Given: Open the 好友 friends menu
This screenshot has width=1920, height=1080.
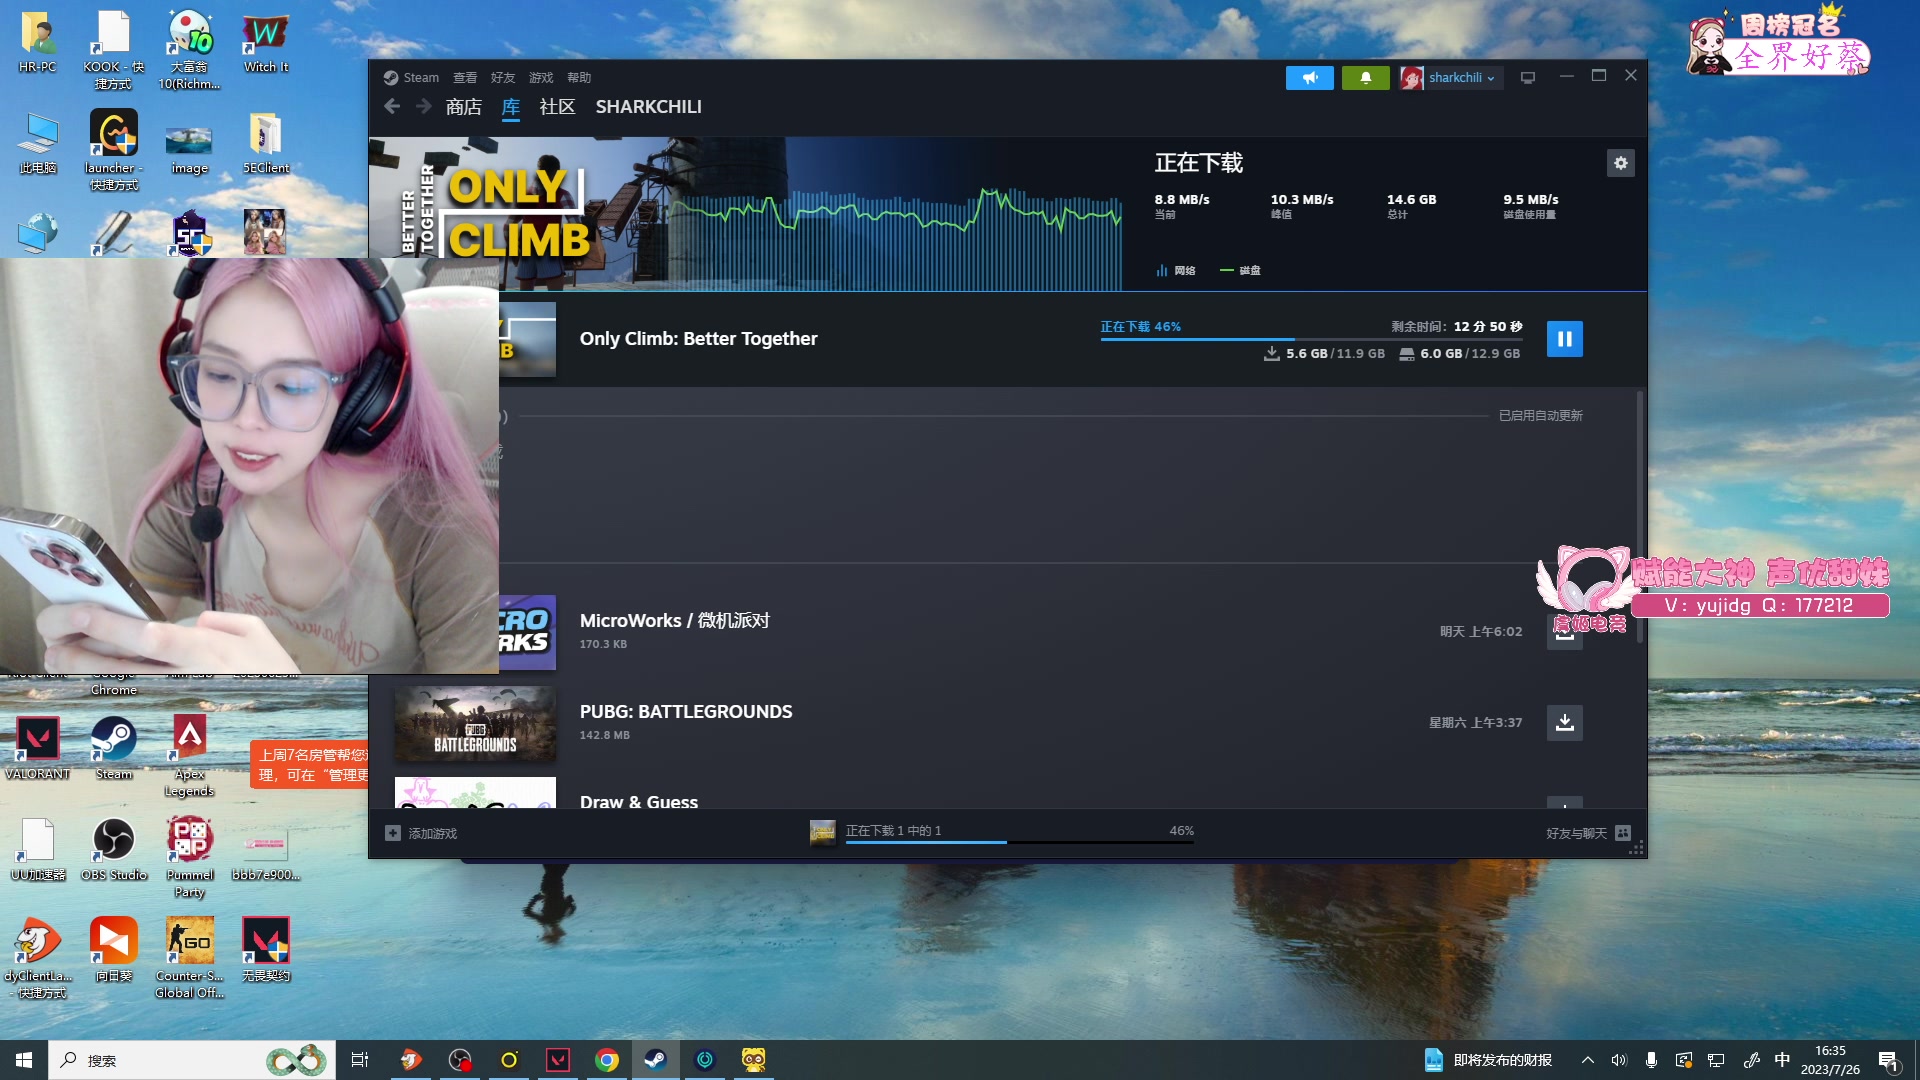Looking at the screenshot, I should click(x=503, y=78).
